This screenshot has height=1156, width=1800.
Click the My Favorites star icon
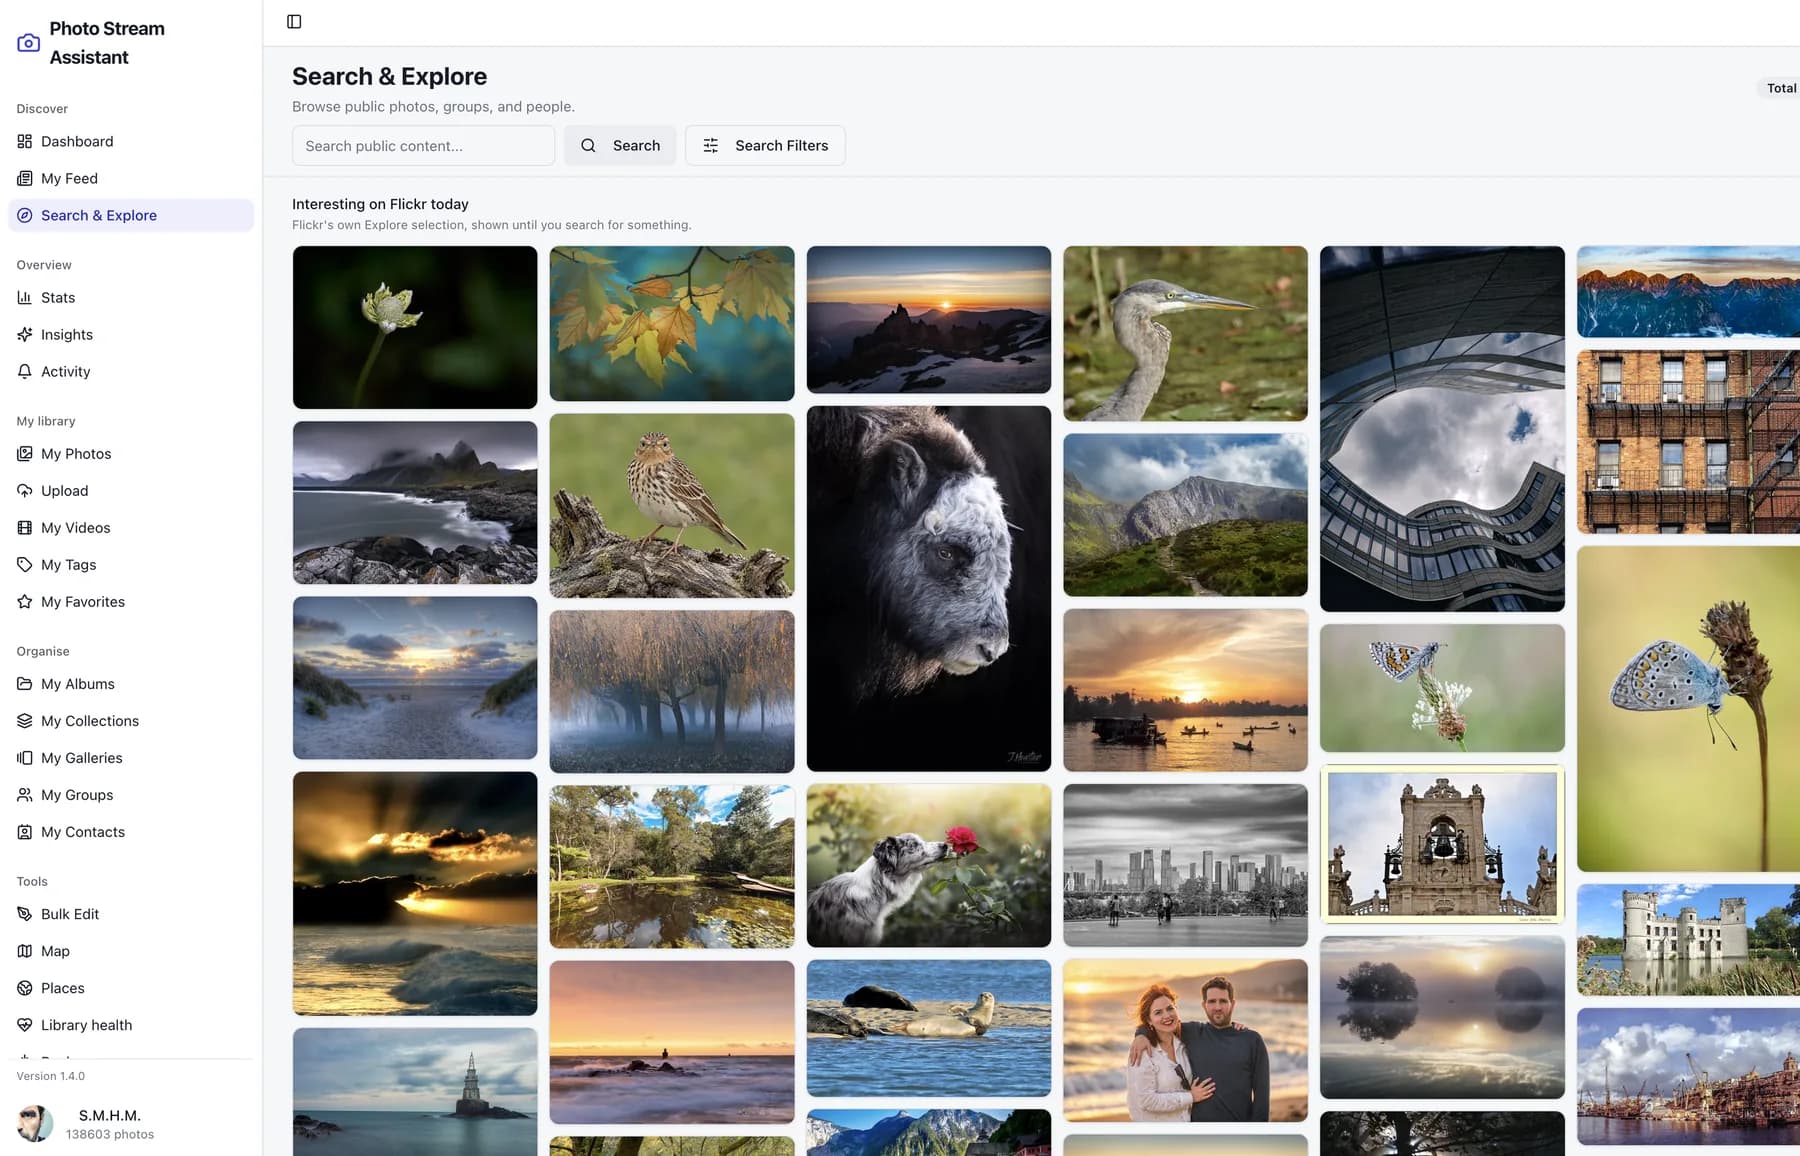[x=25, y=602]
